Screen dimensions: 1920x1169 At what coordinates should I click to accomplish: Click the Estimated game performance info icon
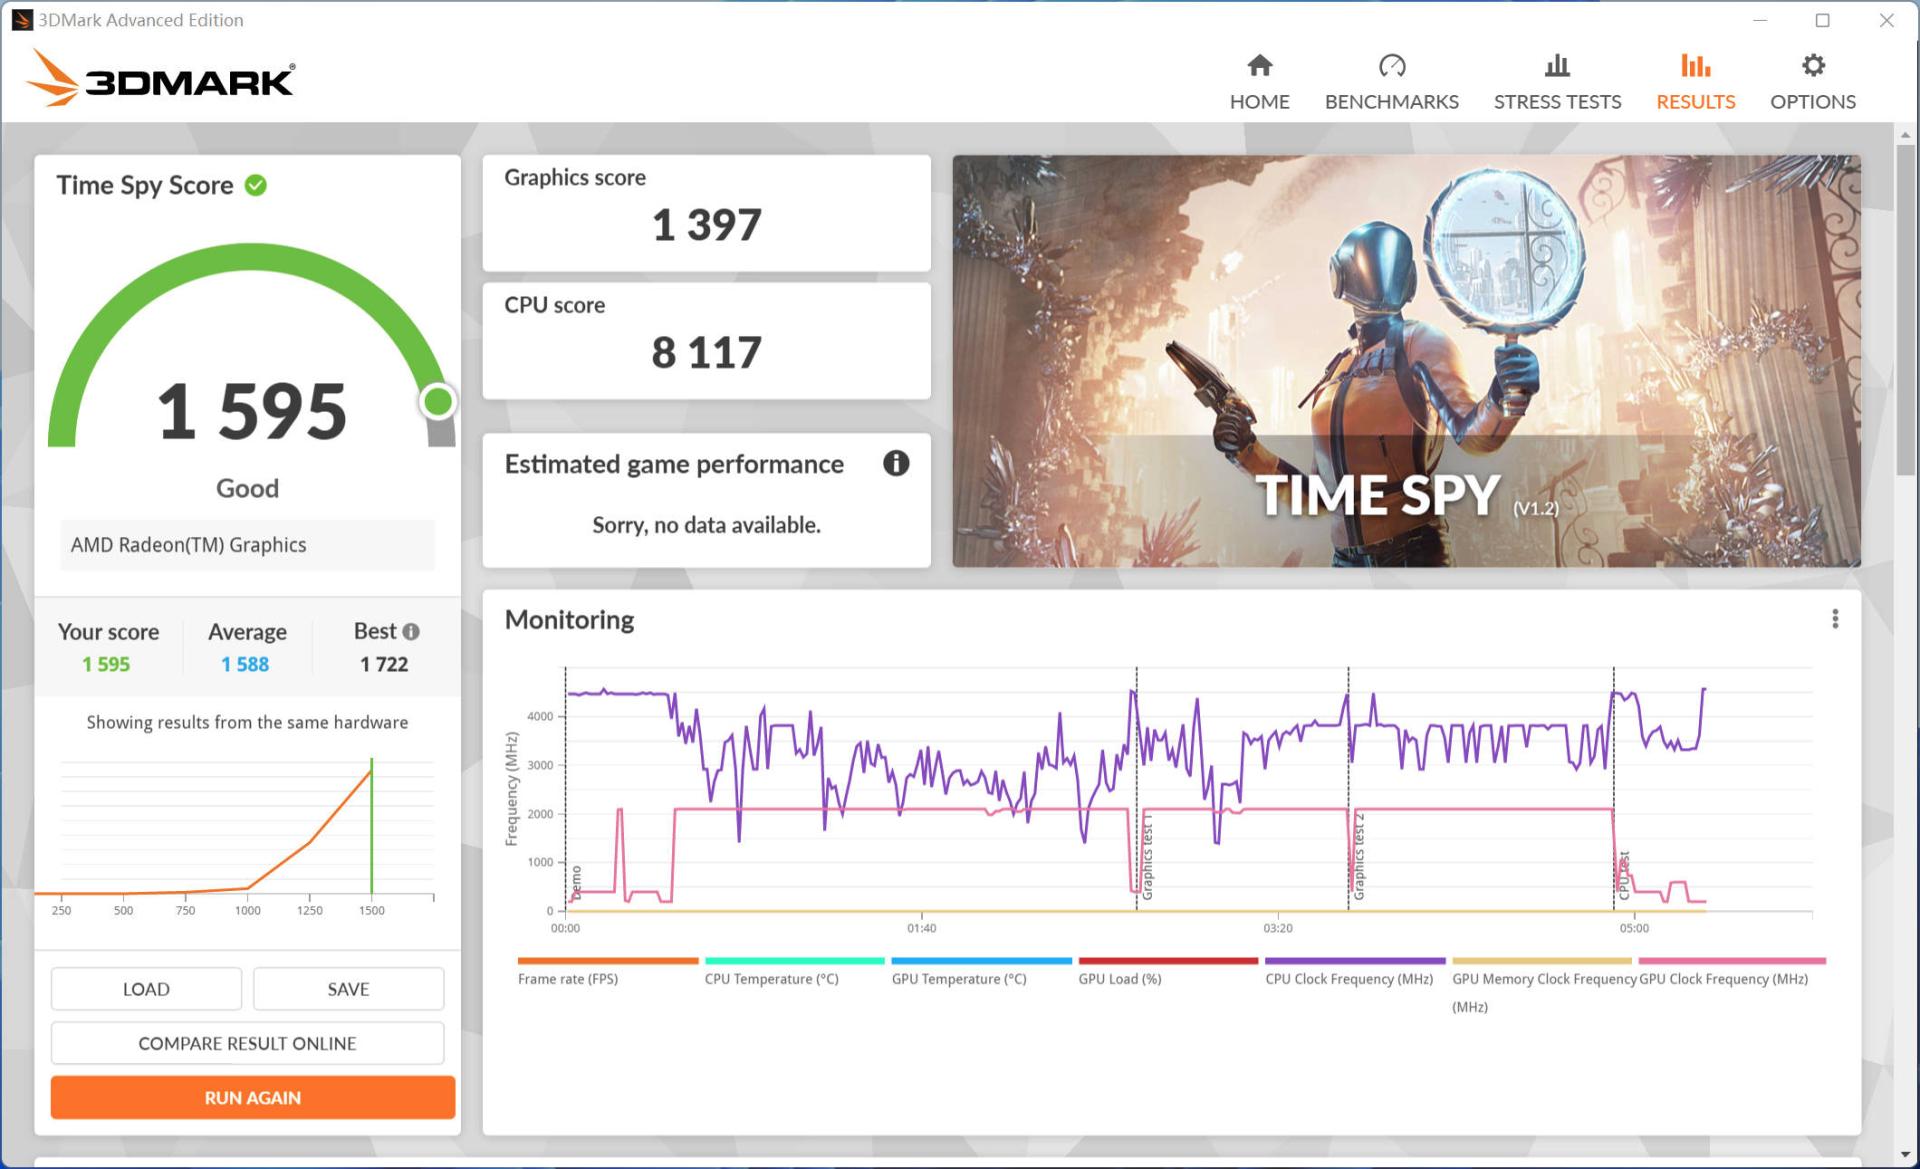[x=895, y=463]
